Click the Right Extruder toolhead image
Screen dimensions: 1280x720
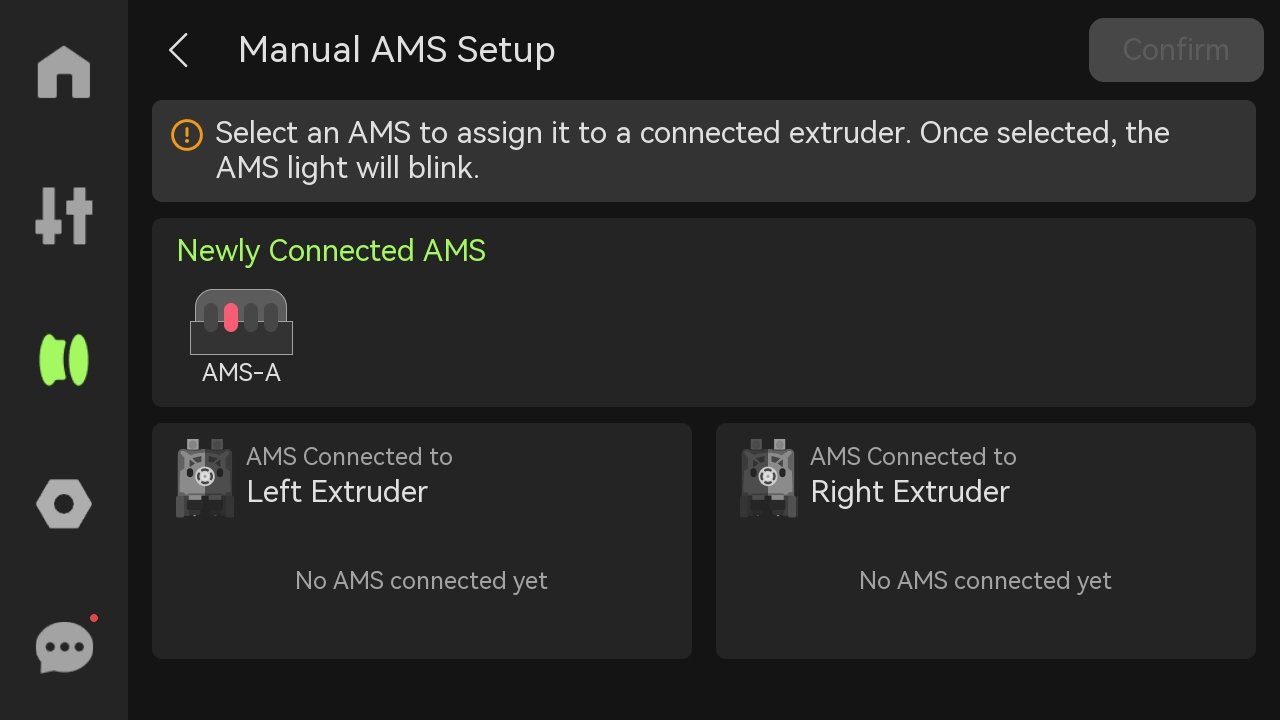click(x=769, y=477)
